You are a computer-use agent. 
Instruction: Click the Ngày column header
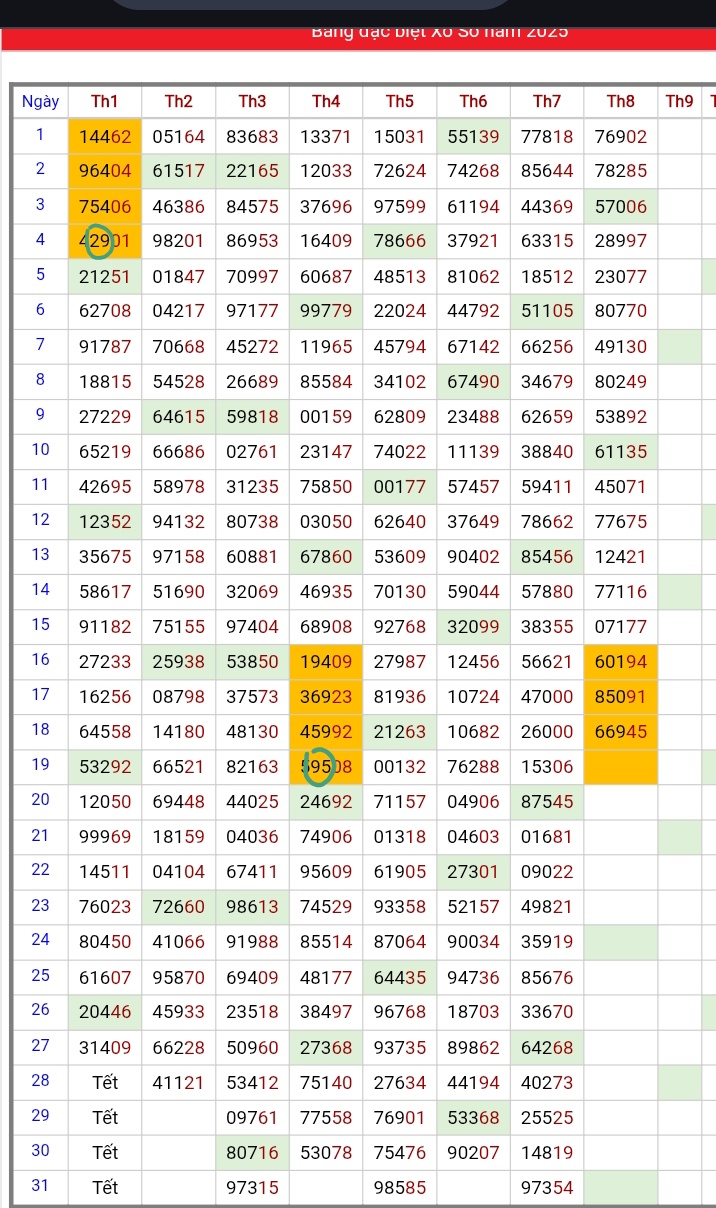tap(40, 101)
